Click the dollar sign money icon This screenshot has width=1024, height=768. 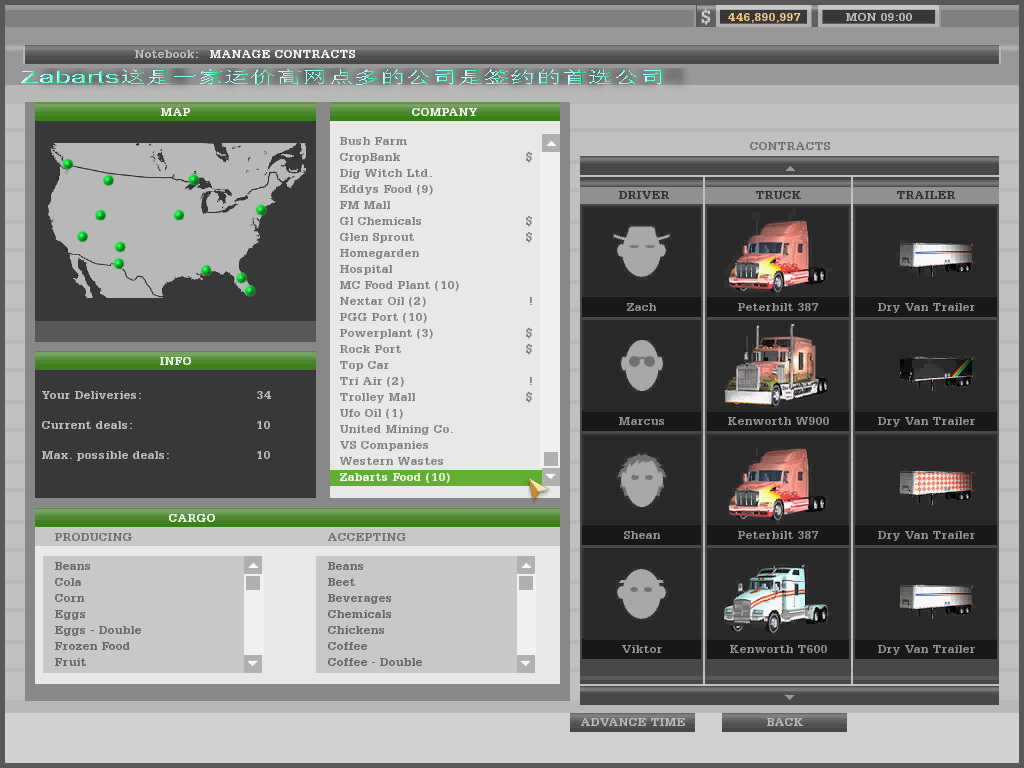click(706, 17)
